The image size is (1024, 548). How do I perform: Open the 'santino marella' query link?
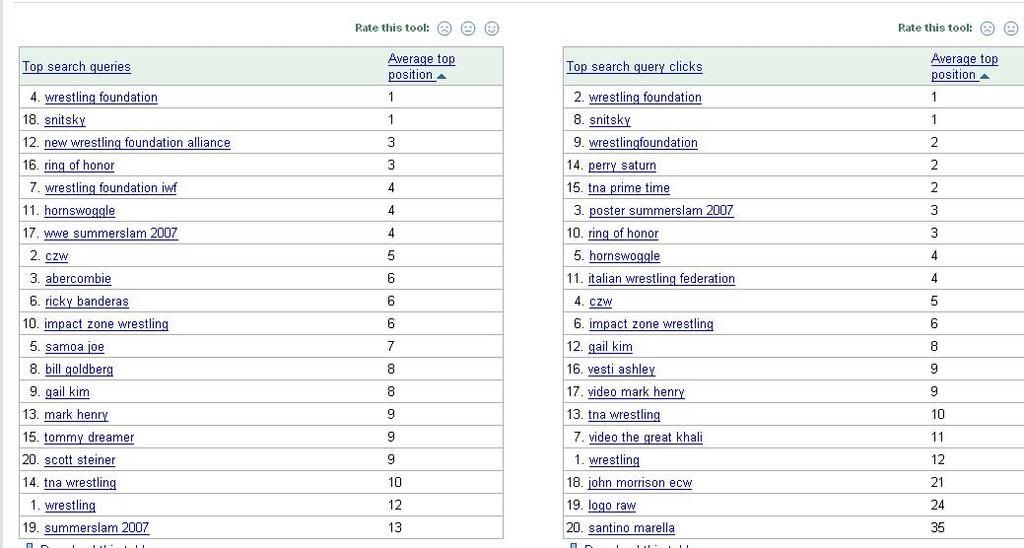click(632, 528)
